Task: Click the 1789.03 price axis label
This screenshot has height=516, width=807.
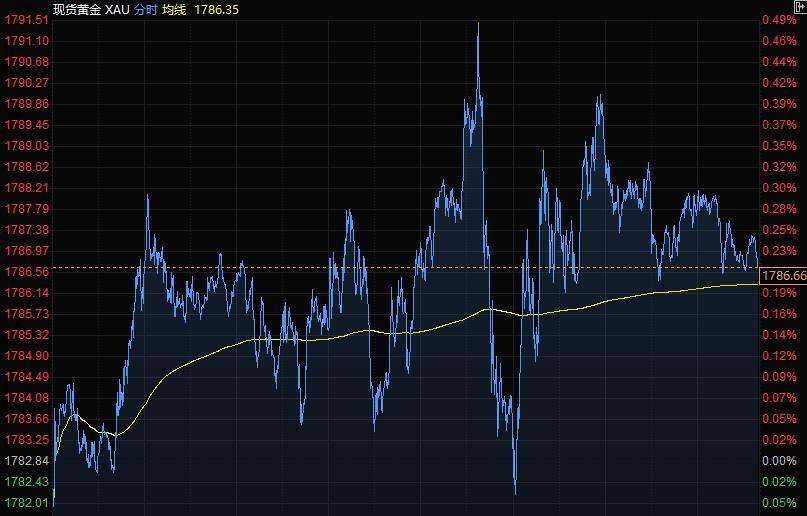Action: tap(27, 146)
